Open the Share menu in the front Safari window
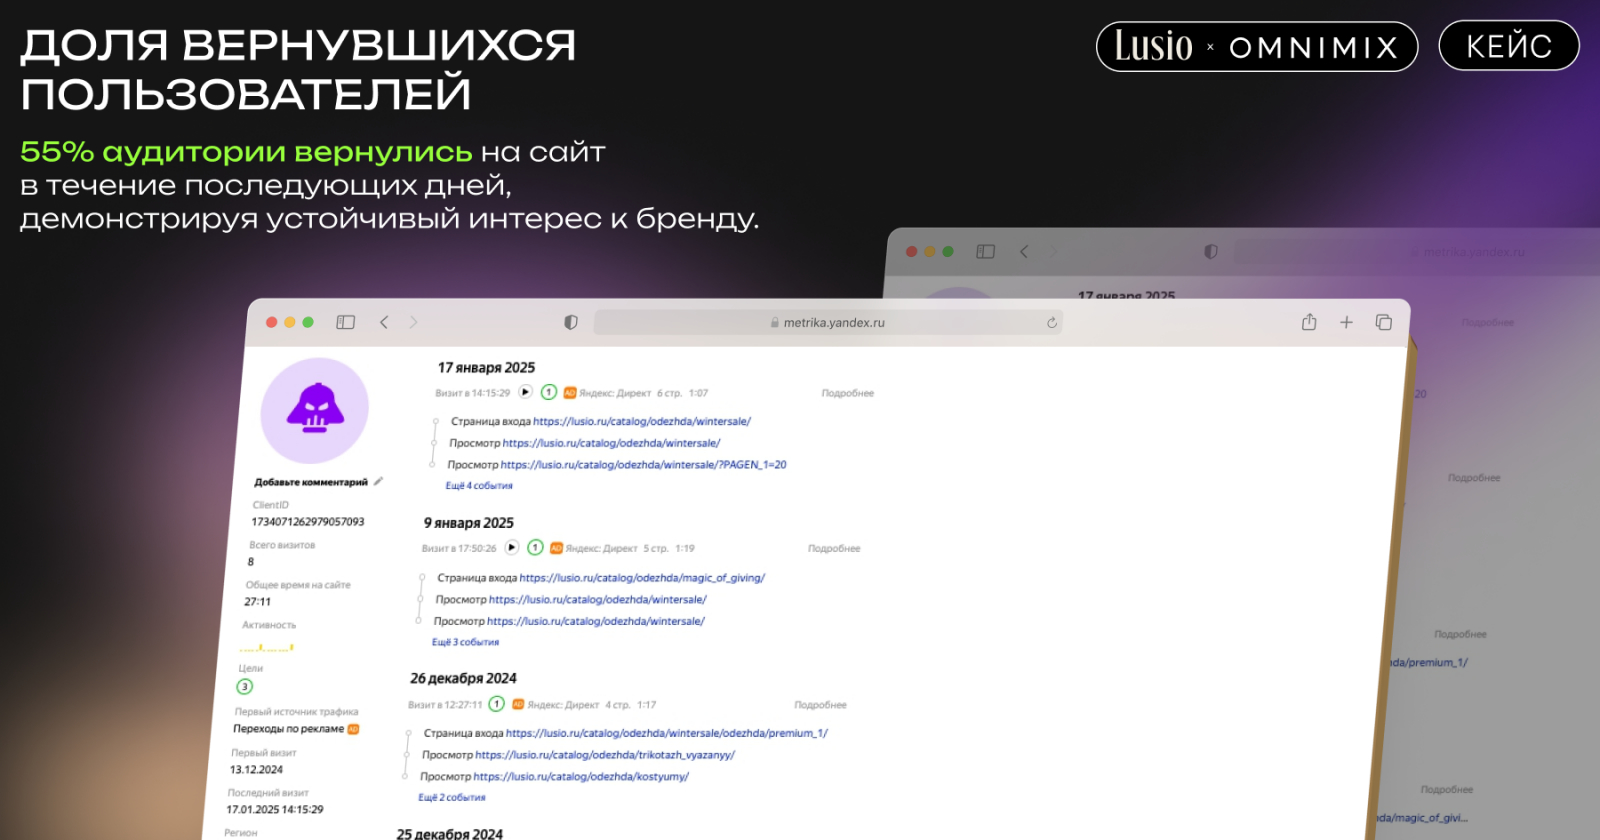The image size is (1600, 840). (x=1309, y=322)
